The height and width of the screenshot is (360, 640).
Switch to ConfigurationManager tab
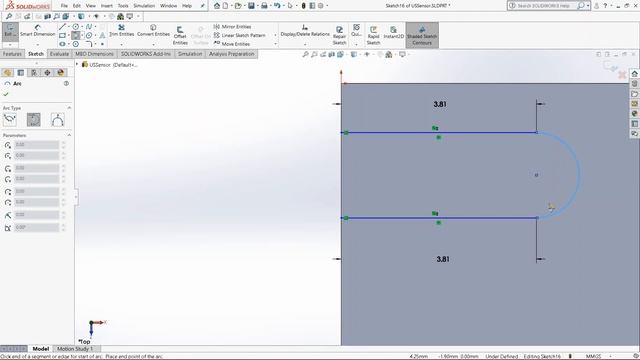(x=34, y=73)
